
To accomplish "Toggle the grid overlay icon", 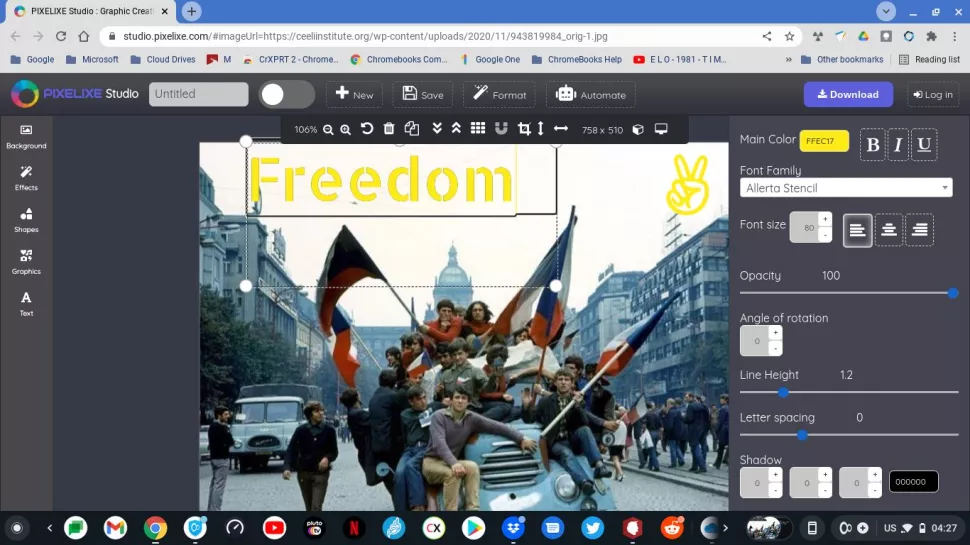I will pos(478,129).
